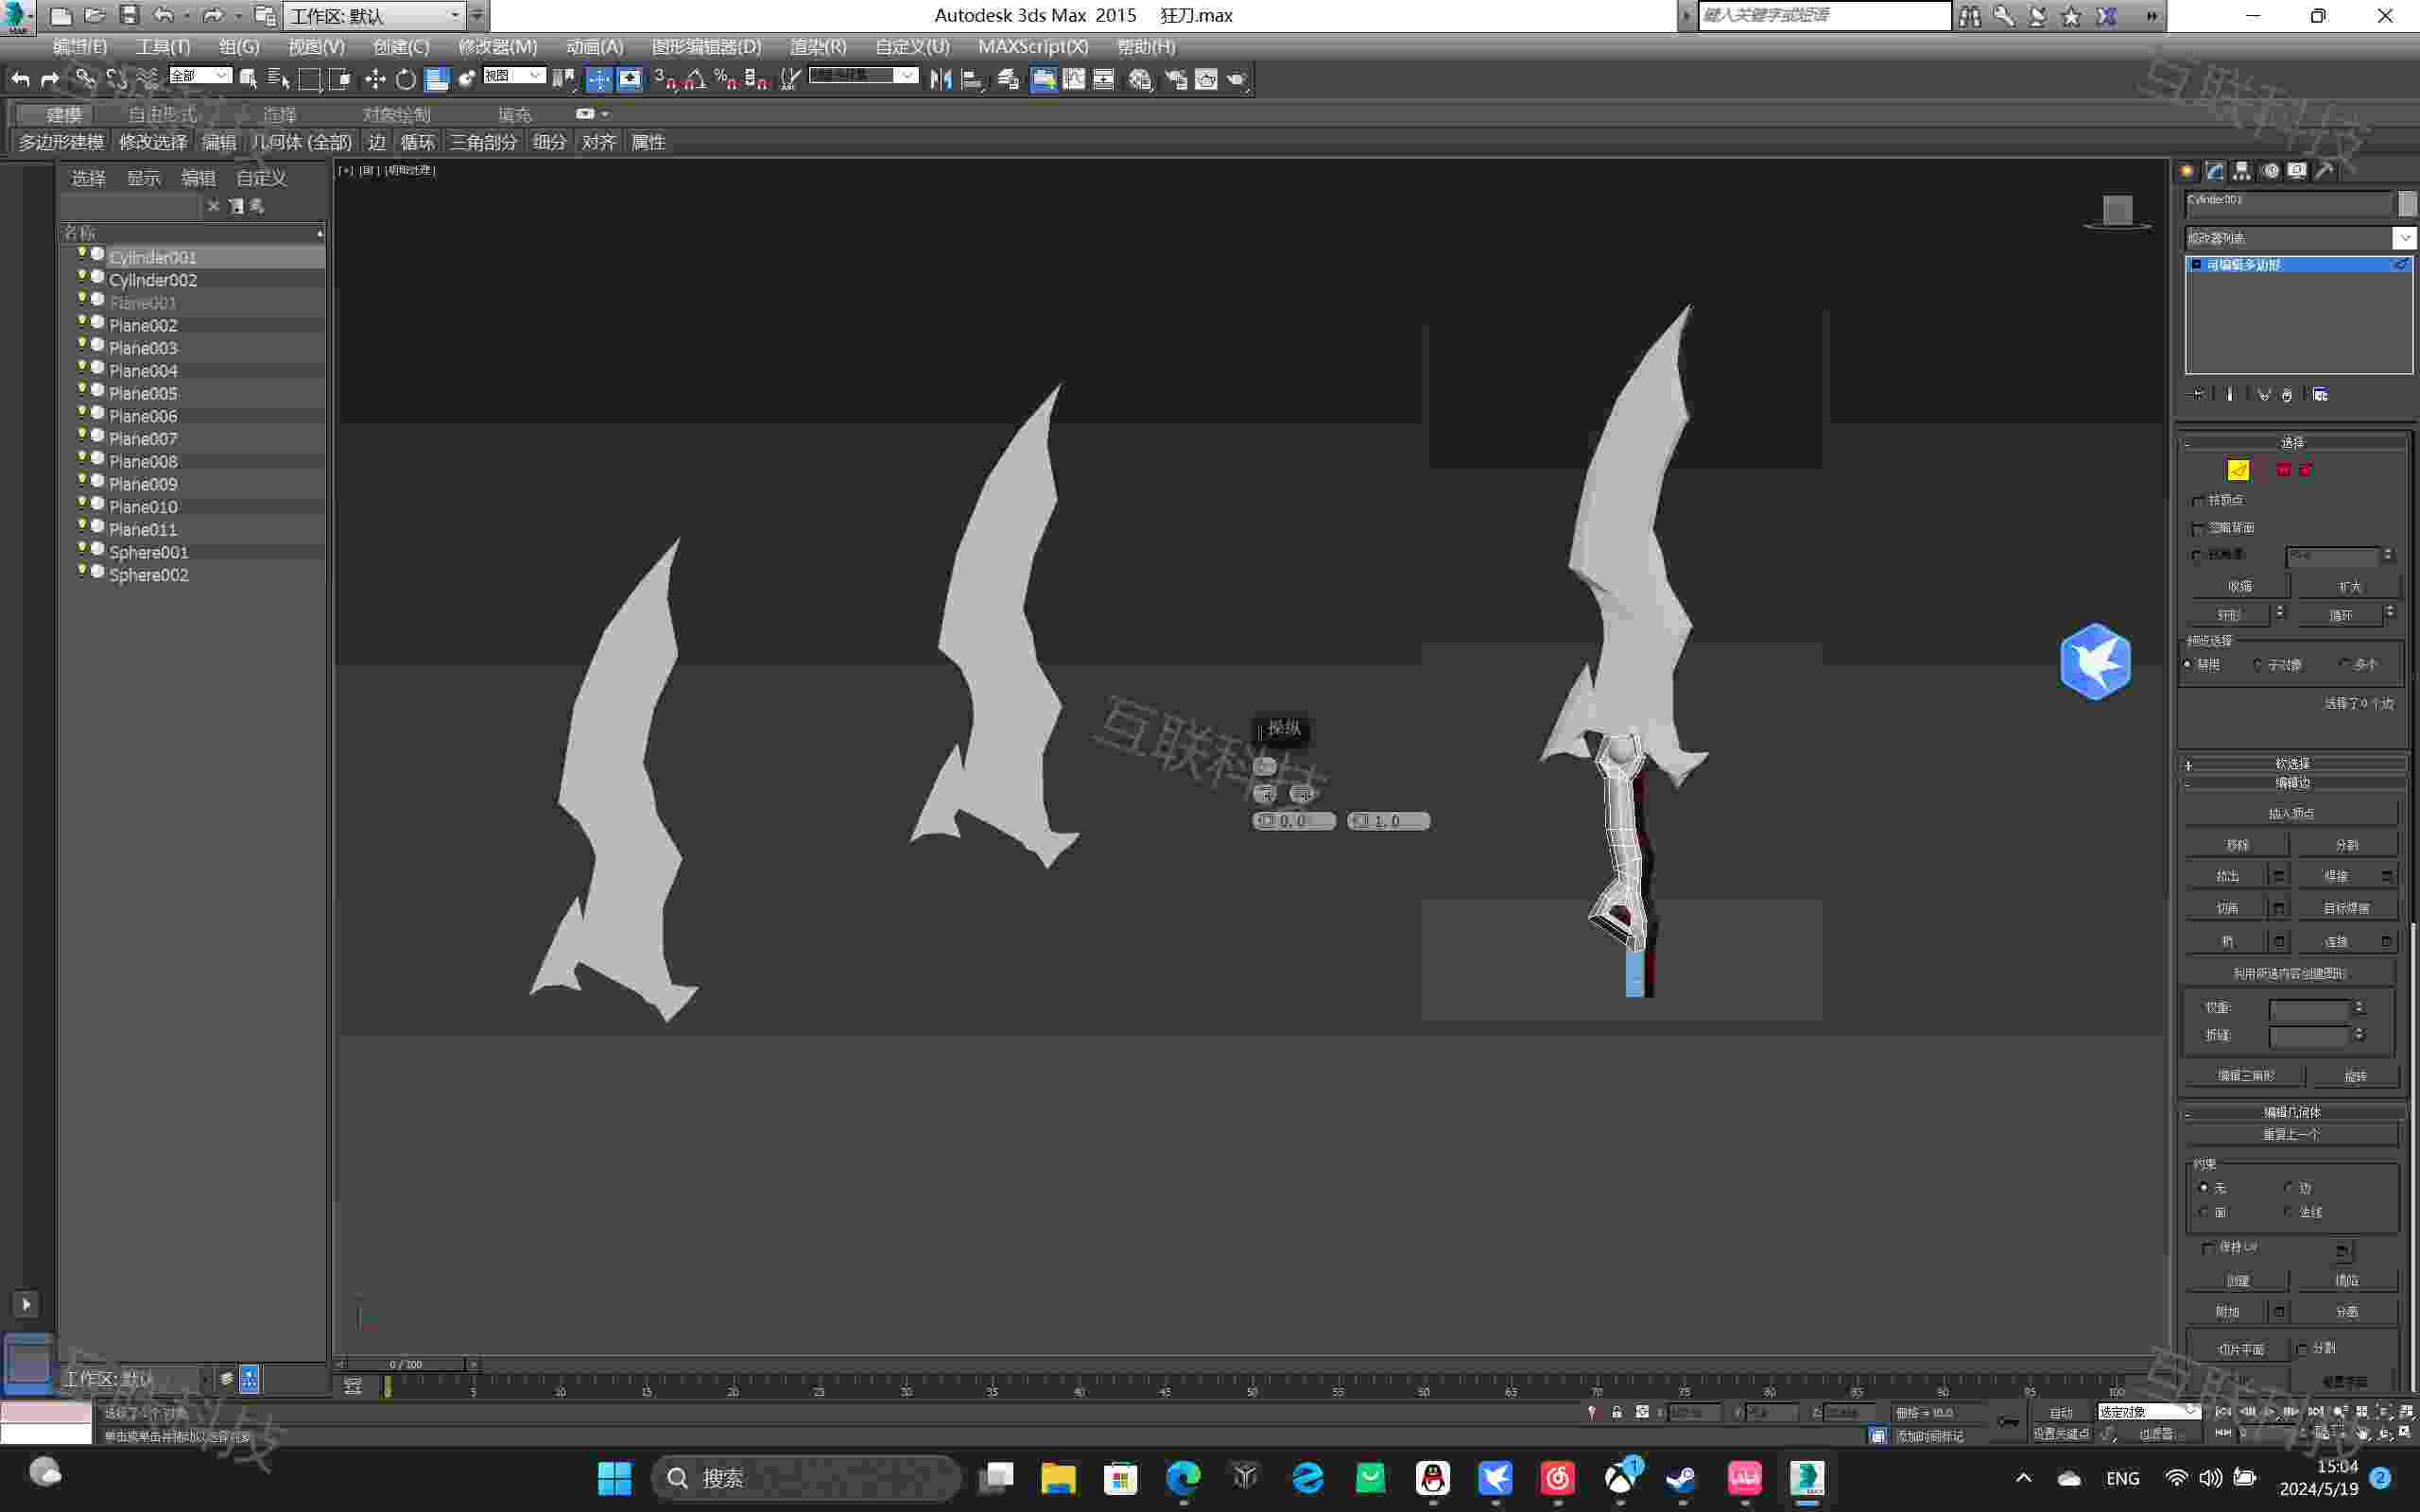Open the Material Editor icon

click(1140, 79)
